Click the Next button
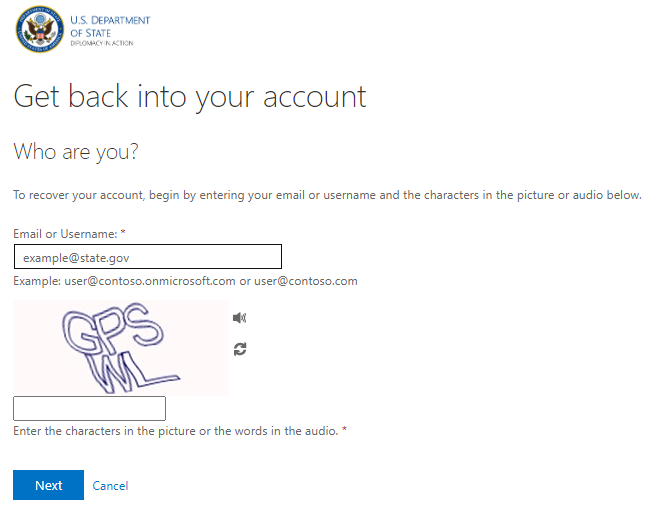 tap(48, 485)
